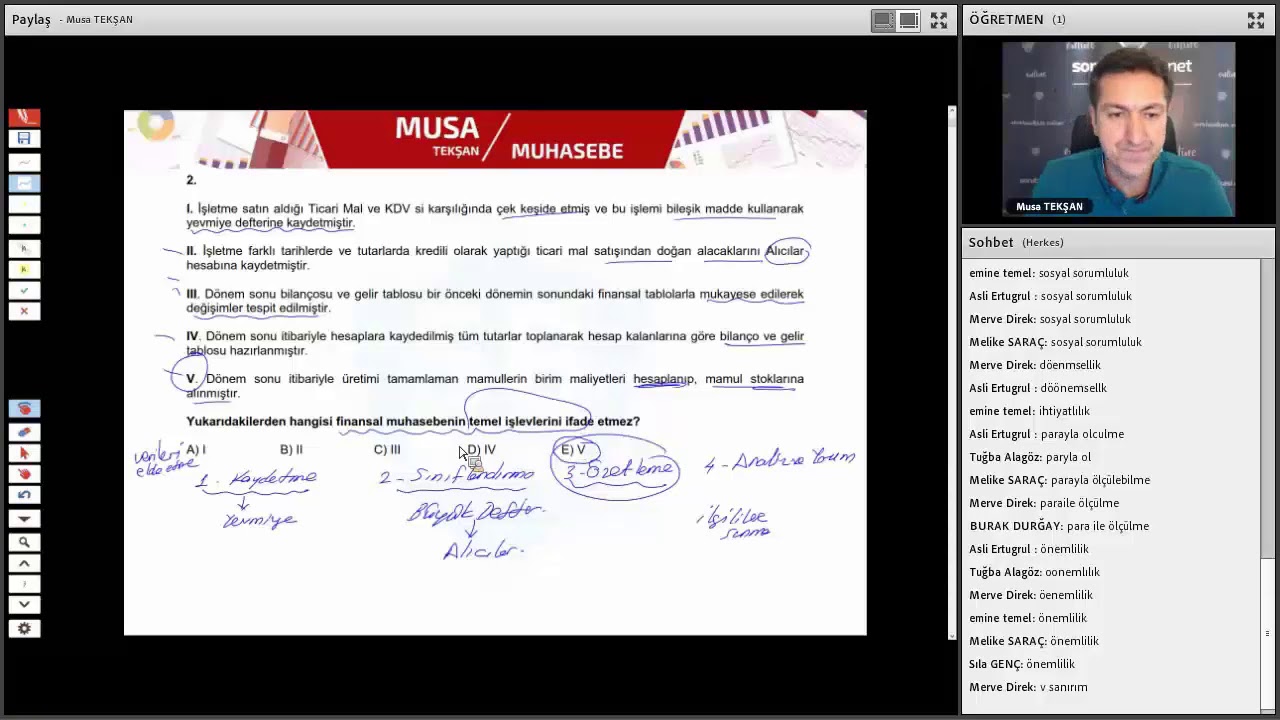Expand the toolbar dropdown triangle

pos(24,519)
